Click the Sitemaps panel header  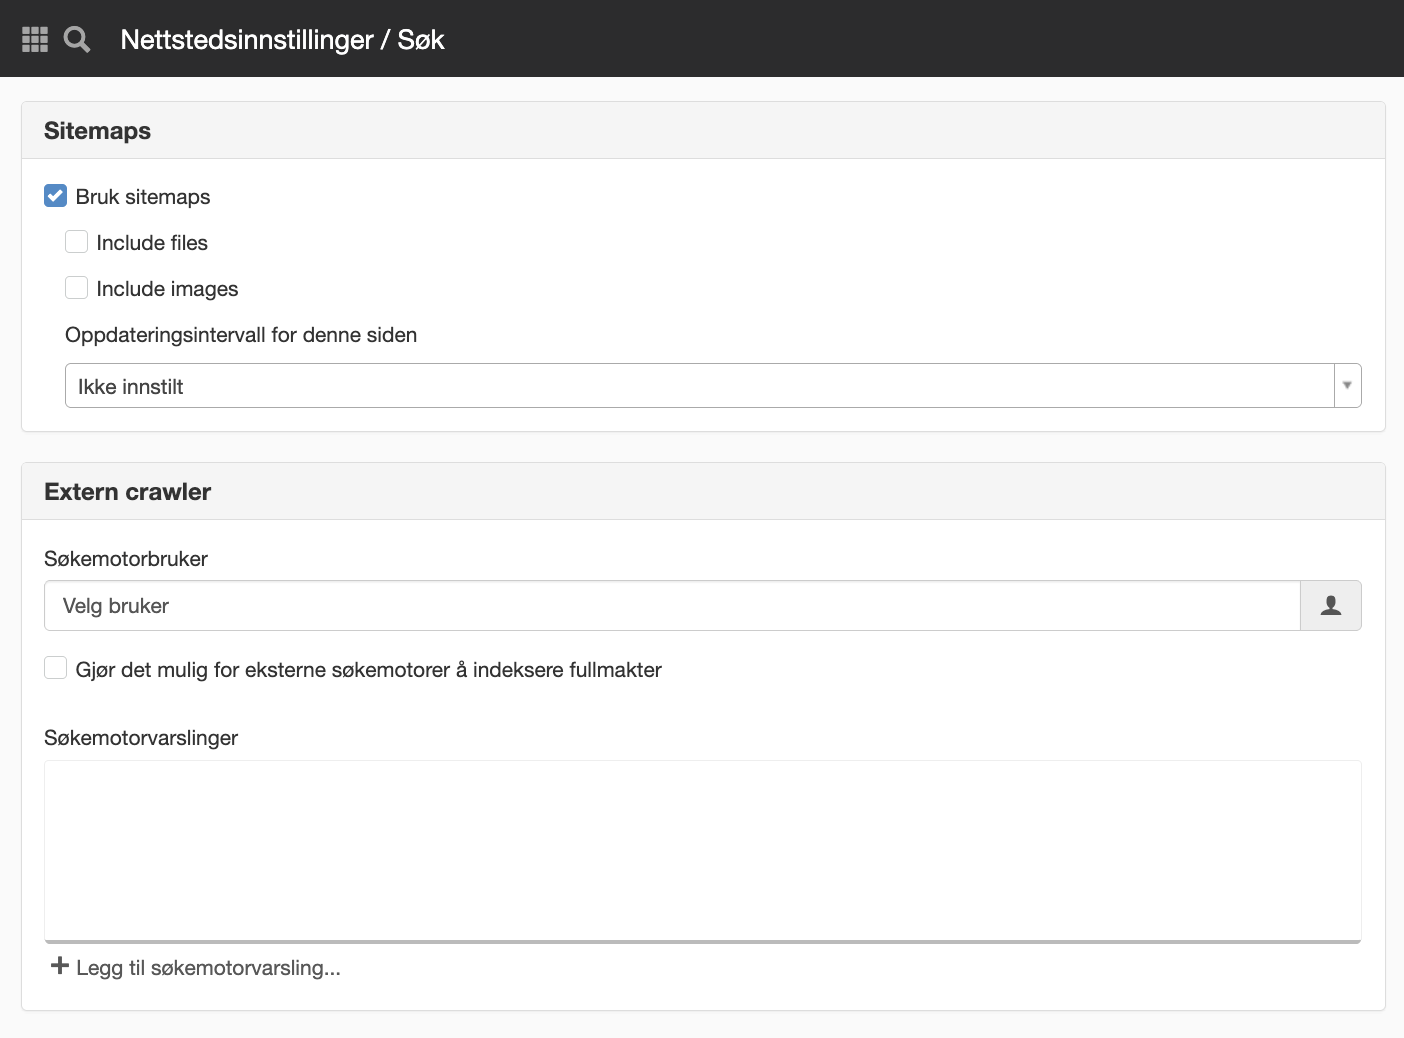[x=703, y=130]
